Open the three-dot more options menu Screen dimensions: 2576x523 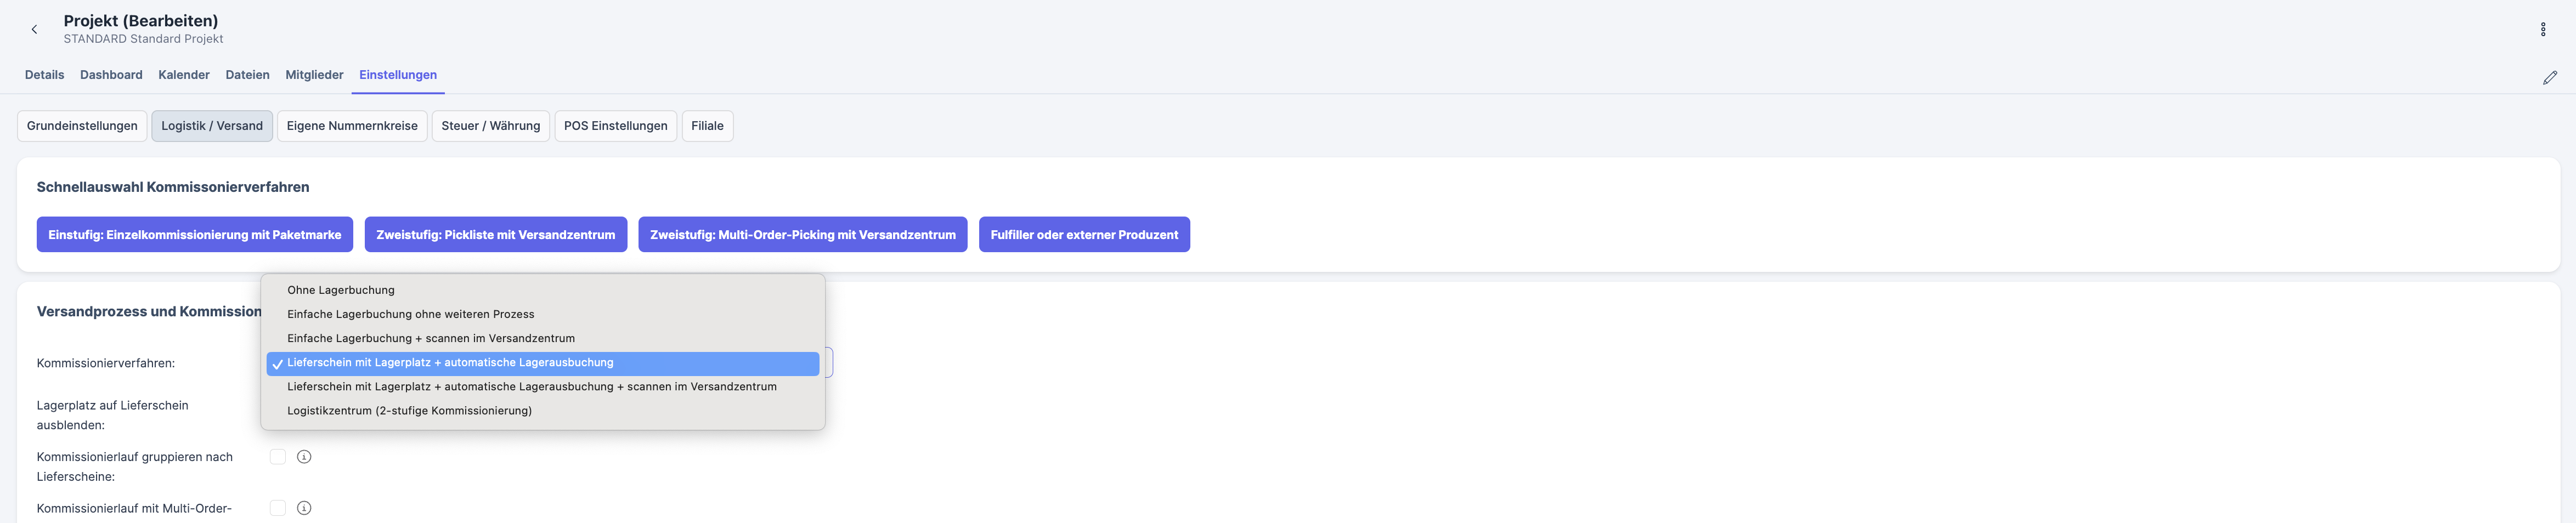pos(2543,29)
